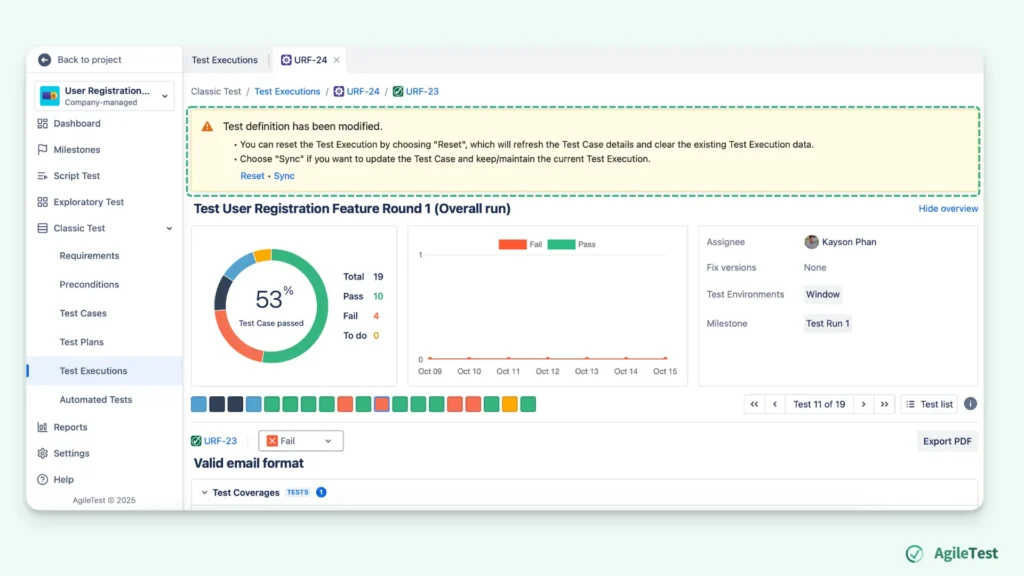Collapse the Test Coverages section
Screen dimensions: 1024x576
(x=204, y=492)
